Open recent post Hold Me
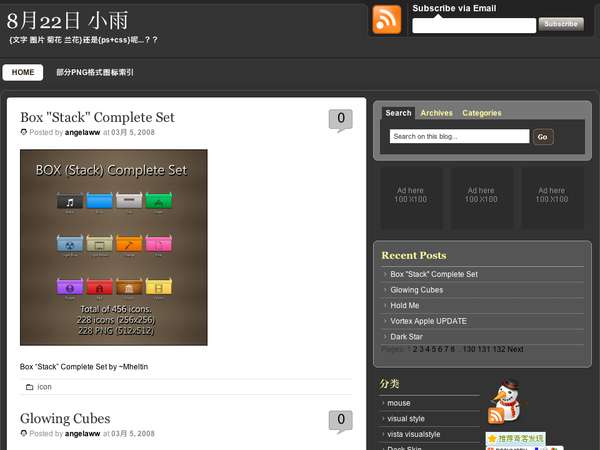The image size is (600, 450). tap(405, 305)
